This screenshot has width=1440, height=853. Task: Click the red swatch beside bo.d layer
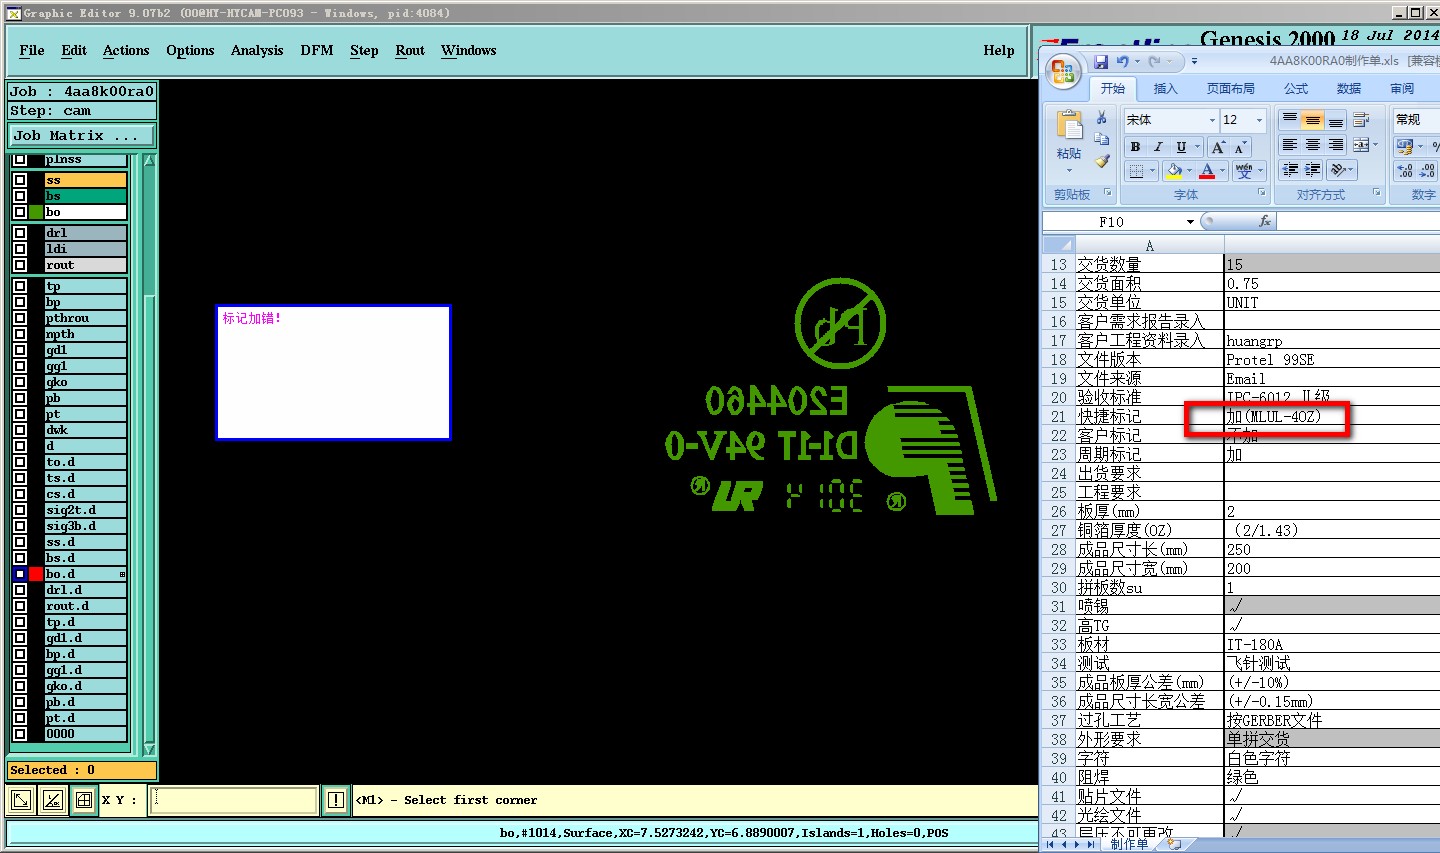(x=36, y=574)
